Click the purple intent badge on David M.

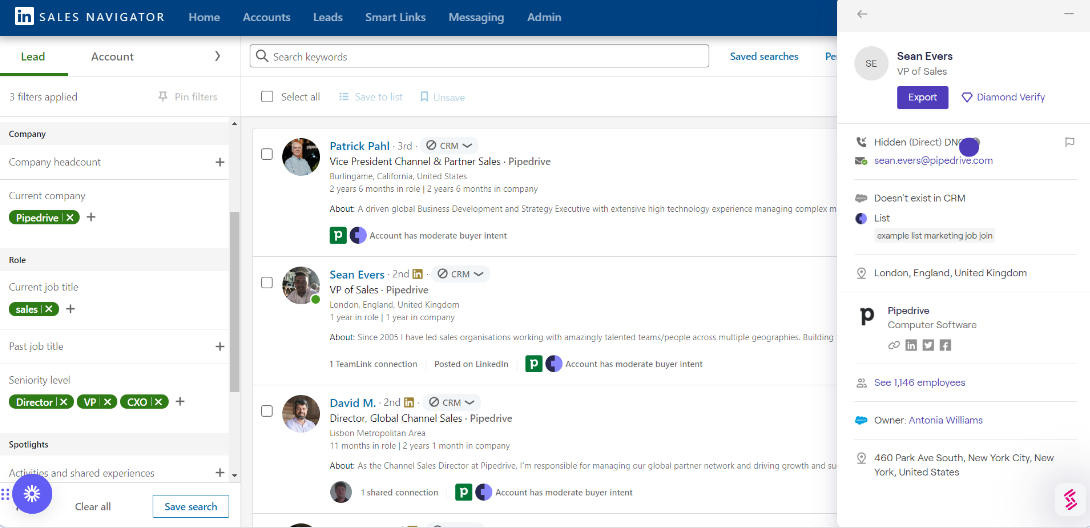pyautogui.click(x=484, y=493)
